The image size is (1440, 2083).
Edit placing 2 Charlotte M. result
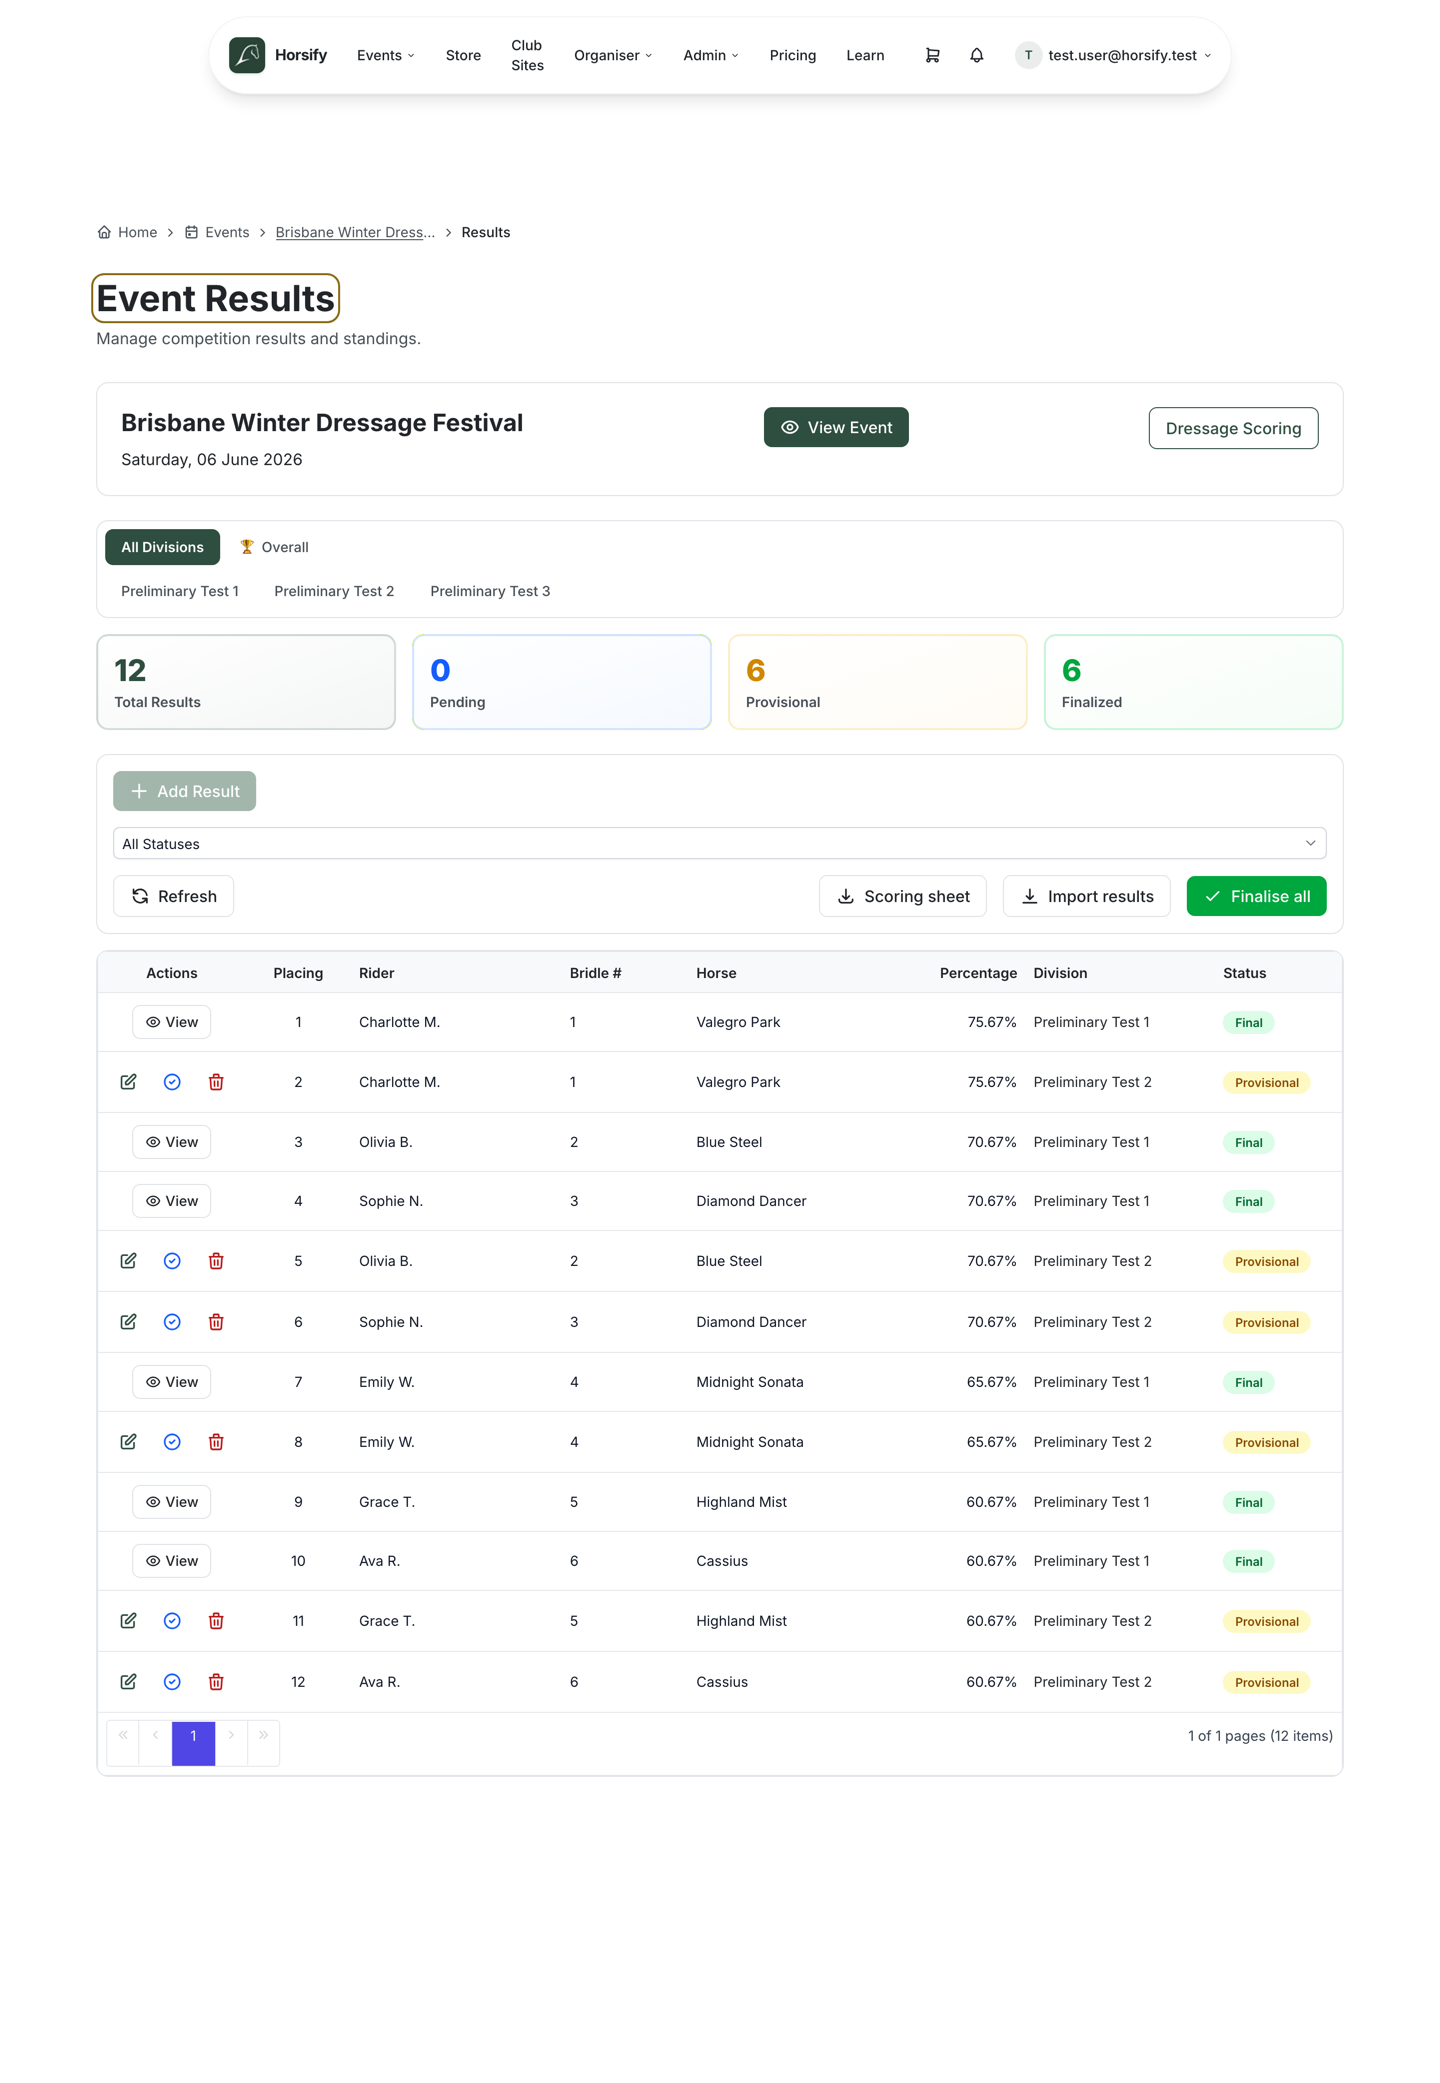click(128, 1082)
